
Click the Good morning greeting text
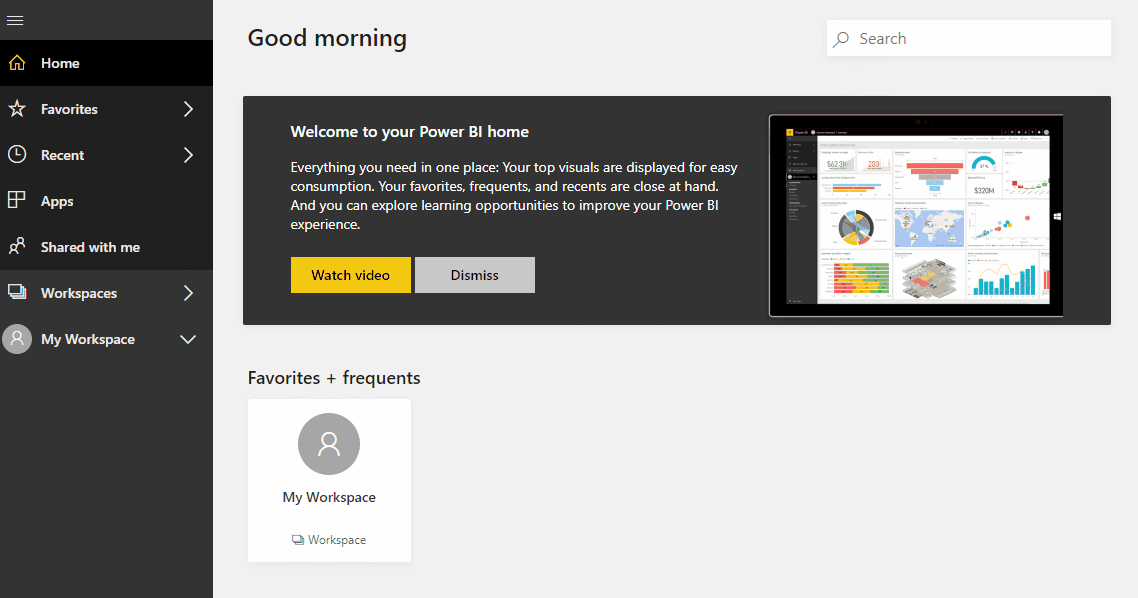327,38
